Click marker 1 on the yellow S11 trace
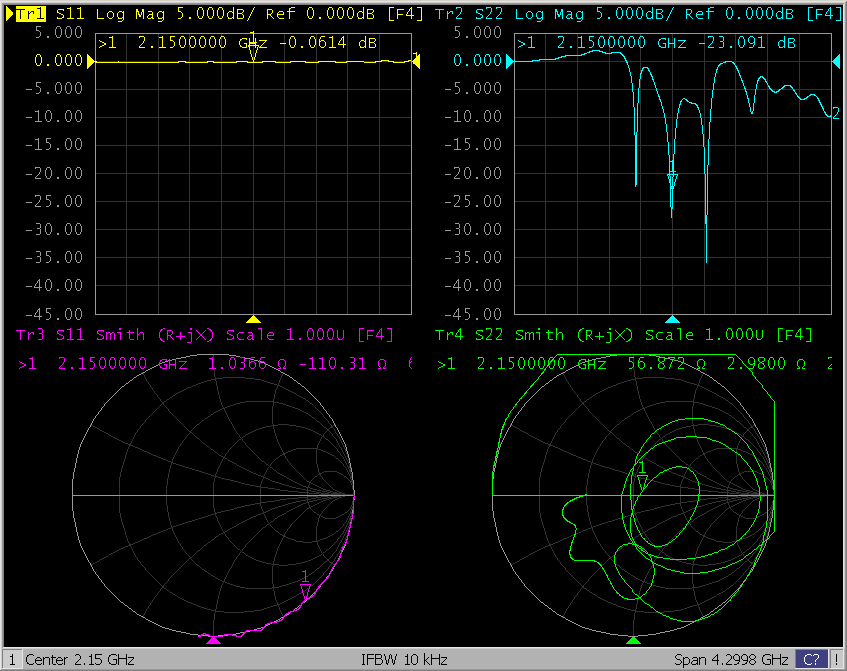 tap(253, 51)
